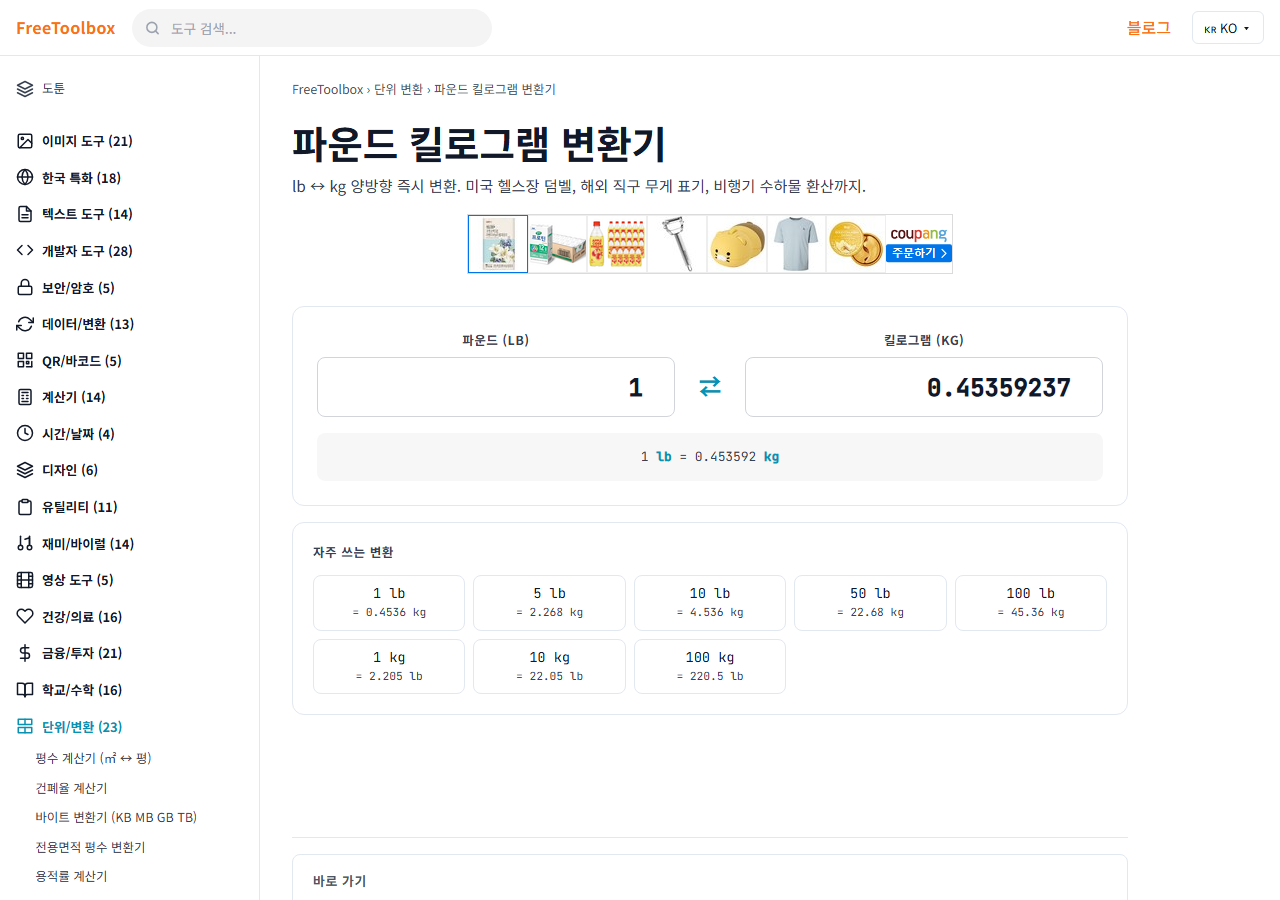Open the 블로그 link
This screenshot has width=1280, height=900.
tap(1148, 28)
